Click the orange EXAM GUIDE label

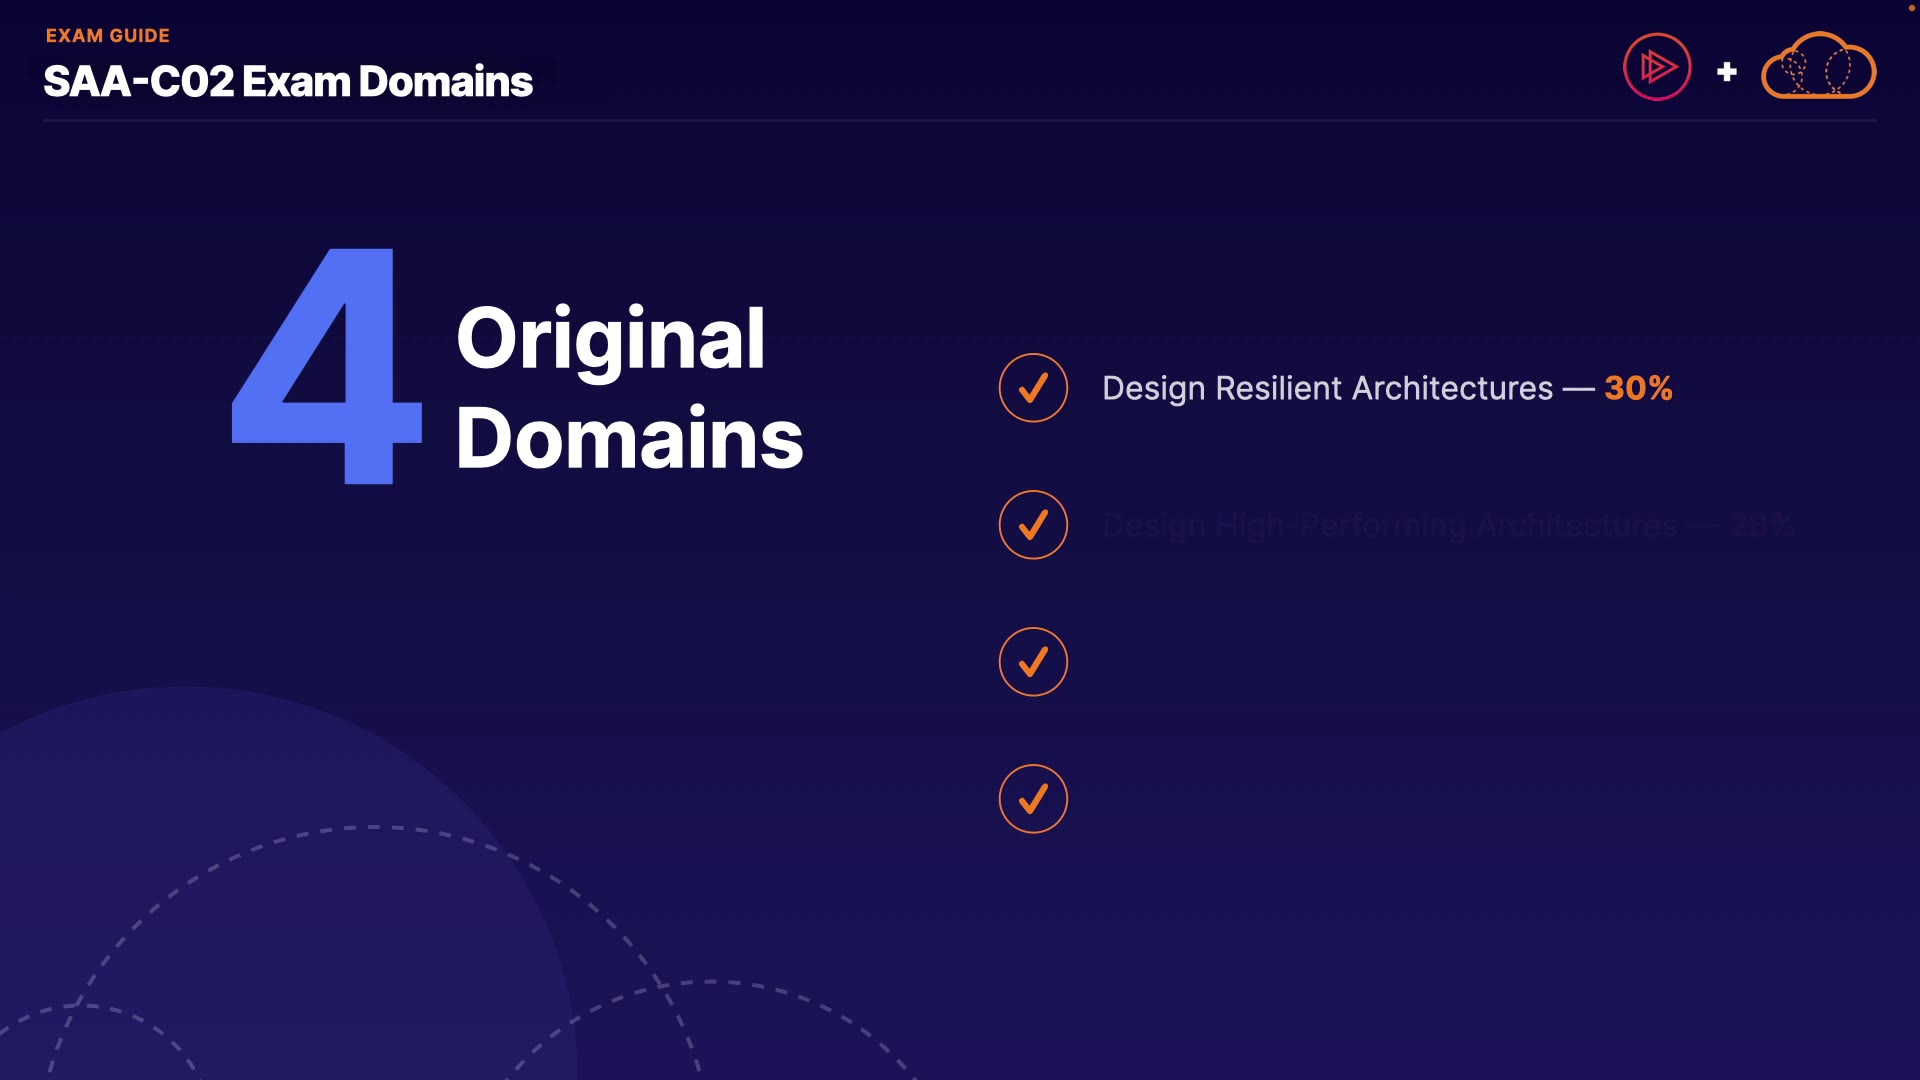coord(108,36)
